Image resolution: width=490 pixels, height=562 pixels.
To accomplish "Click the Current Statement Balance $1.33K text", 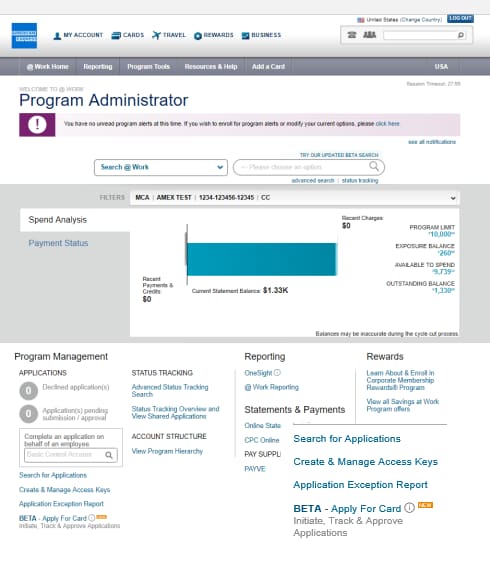I will click(x=240, y=290).
